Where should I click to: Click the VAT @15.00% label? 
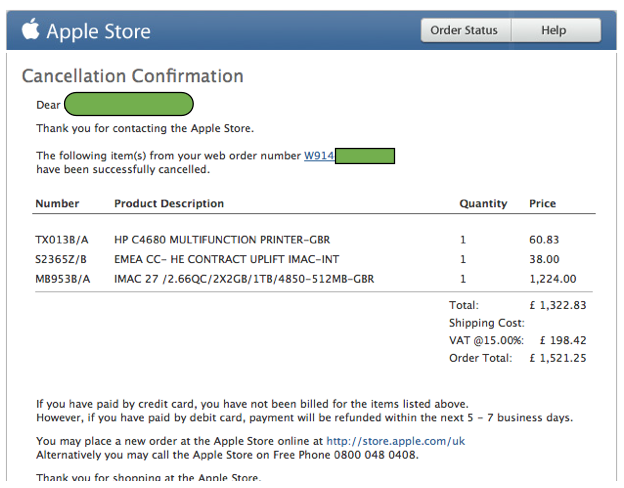point(486,340)
